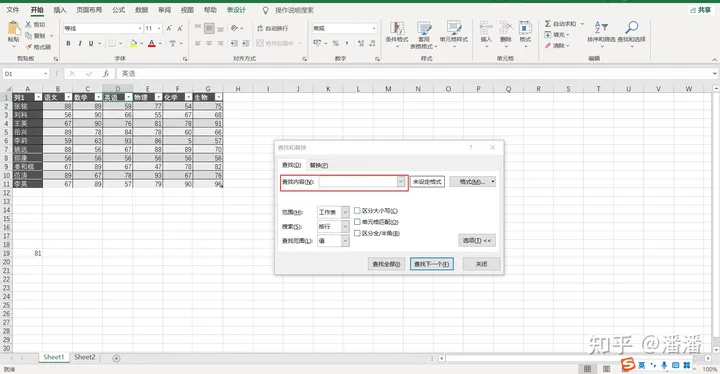Add a new sheet with plus icon
Viewport: 720px width, 374px height.
[117, 358]
